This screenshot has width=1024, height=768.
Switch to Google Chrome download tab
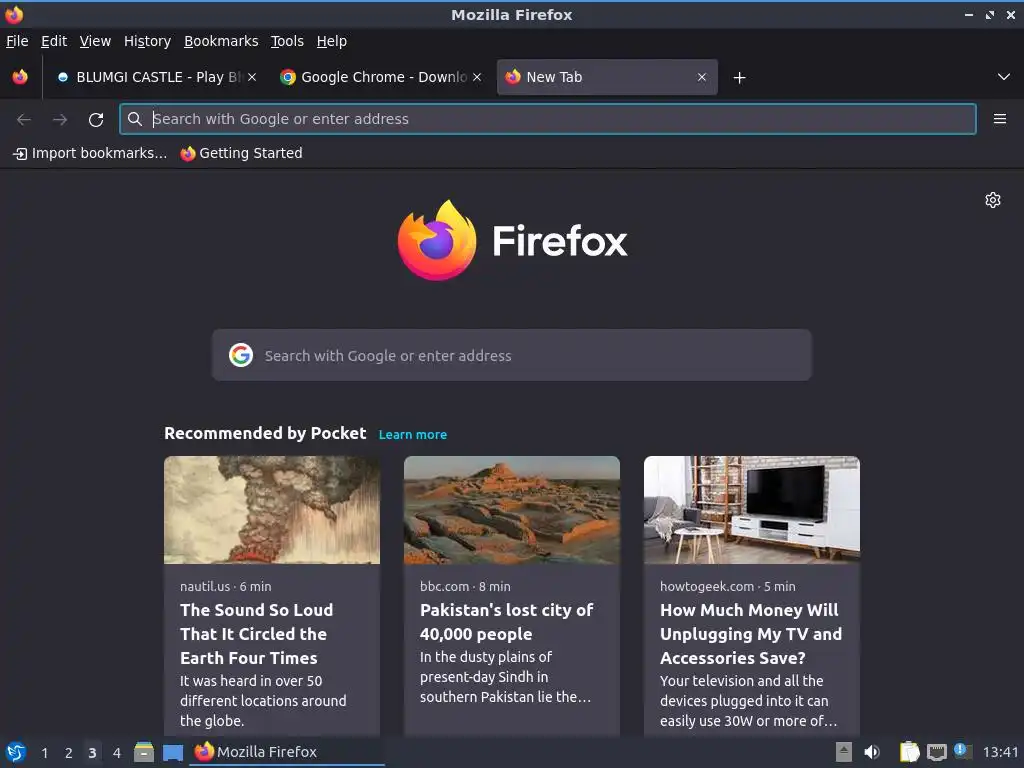(382, 77)
